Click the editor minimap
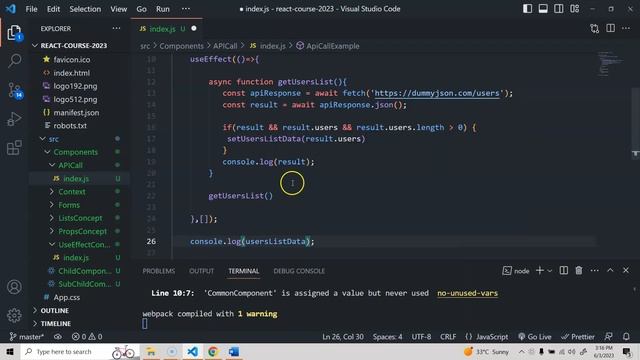This screenshot has width=640, height=360. [610, 63]
